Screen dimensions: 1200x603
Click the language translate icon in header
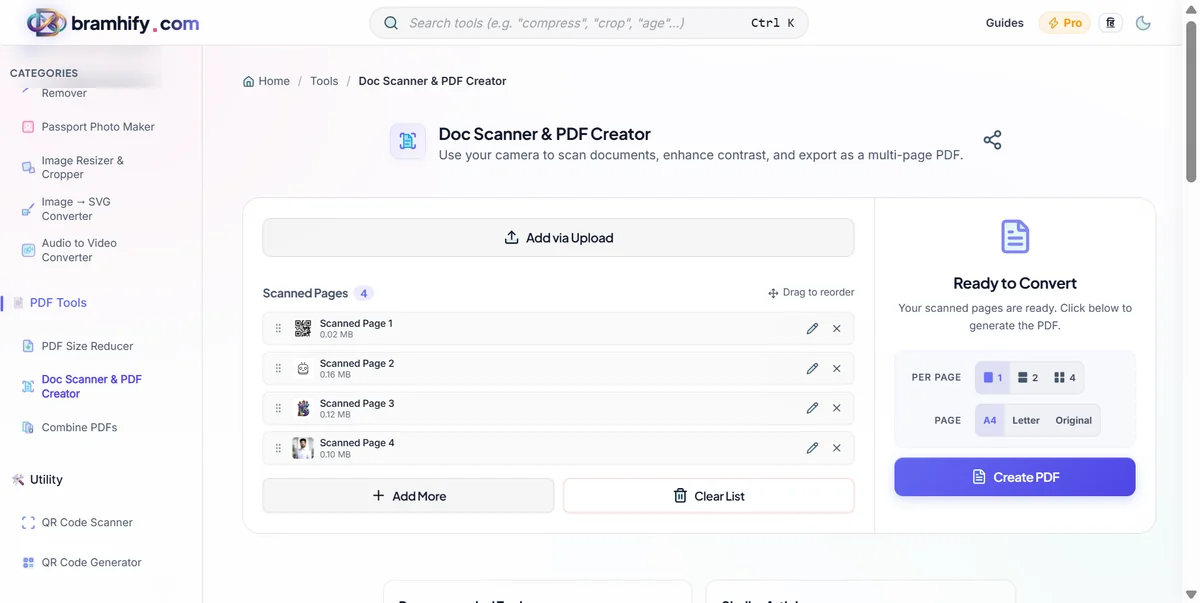1110,23
